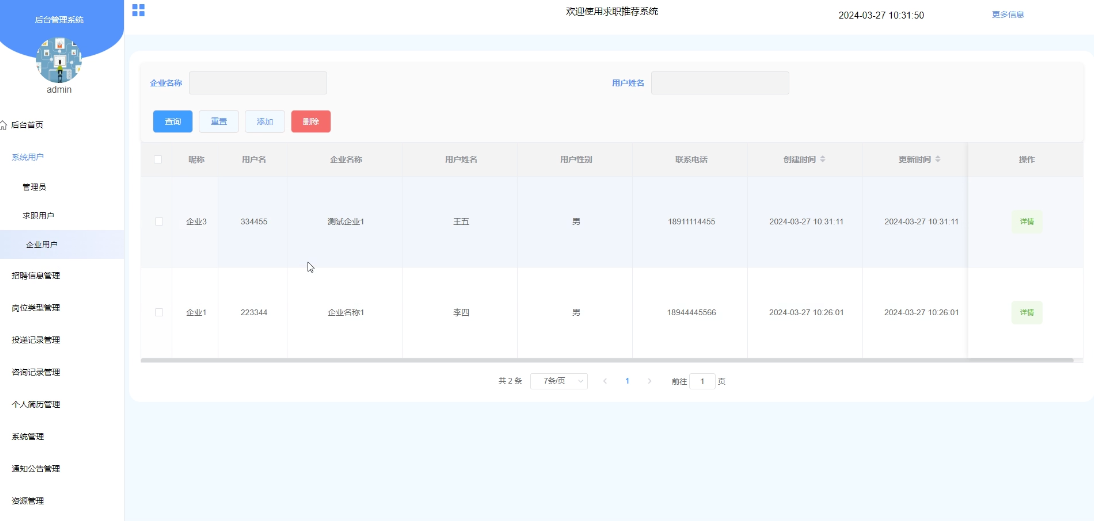Screen dimensions: 1094x521
Task: Focus the 用户姓名 search field
Action: click(720, 82)
